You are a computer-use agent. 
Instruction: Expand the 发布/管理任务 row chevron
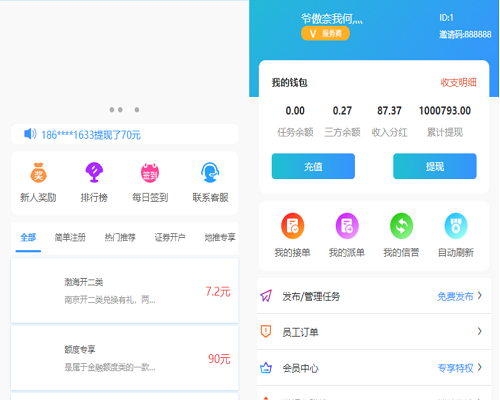click(480, 295)
